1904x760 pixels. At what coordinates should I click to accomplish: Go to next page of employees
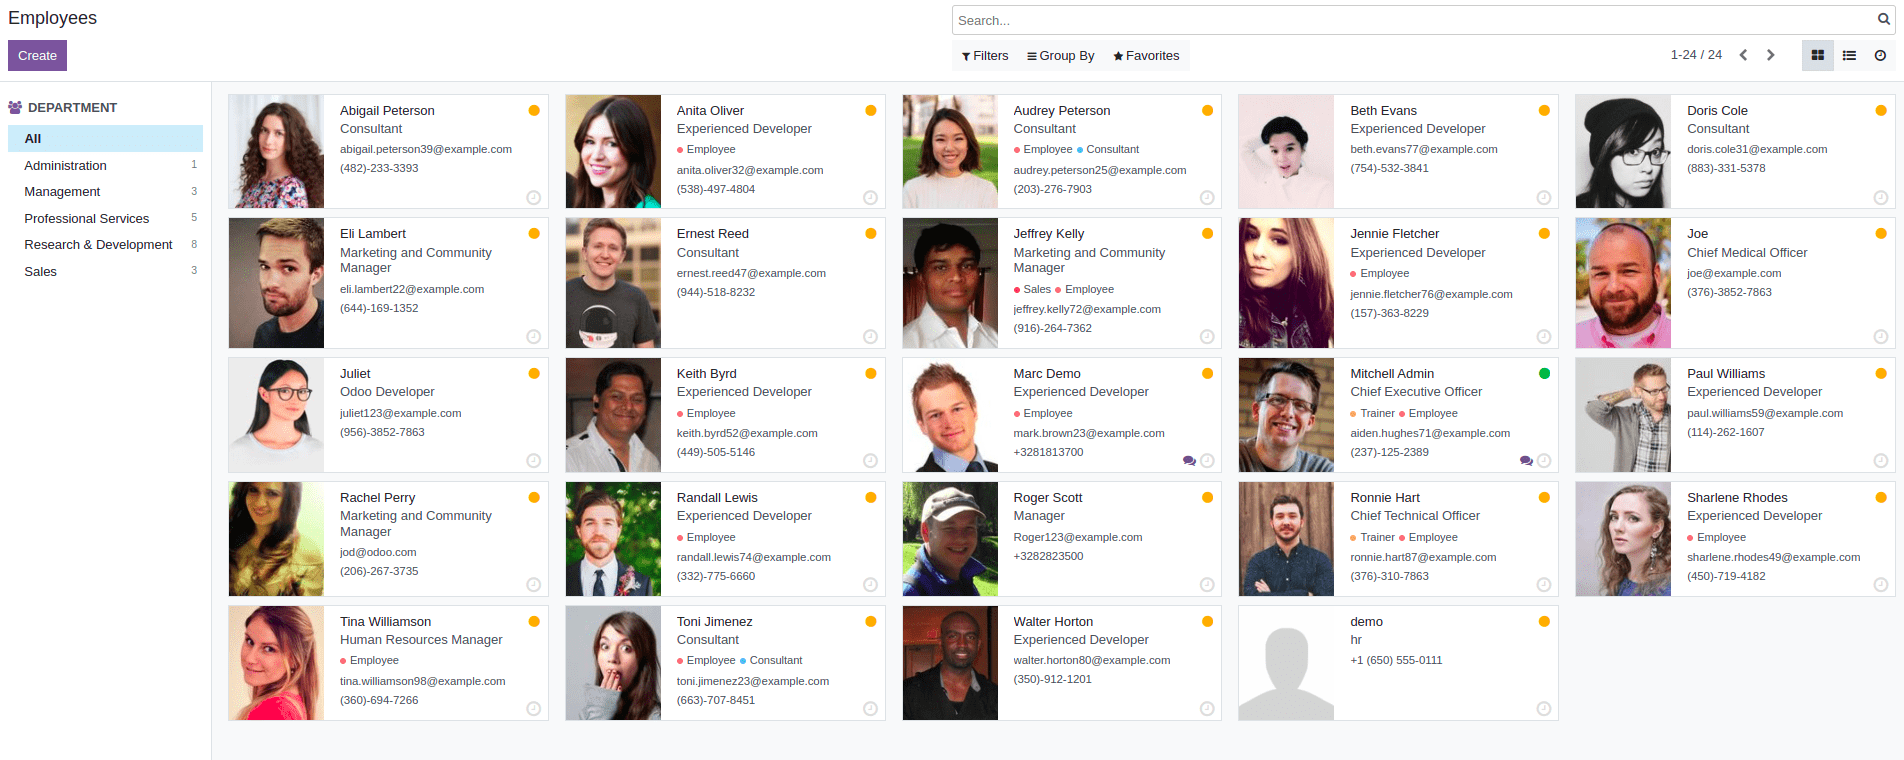(1770, 56)
